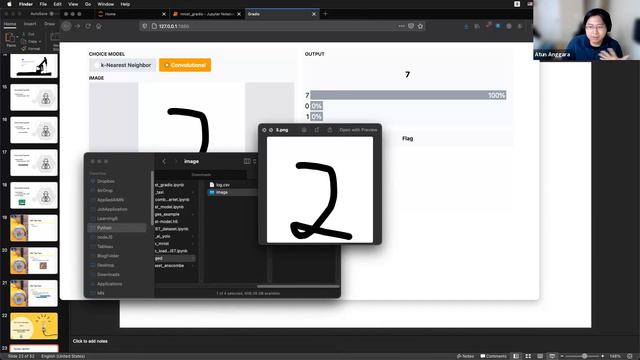
Task: Click the fit slide to window icon
Action: coord(629,356)
